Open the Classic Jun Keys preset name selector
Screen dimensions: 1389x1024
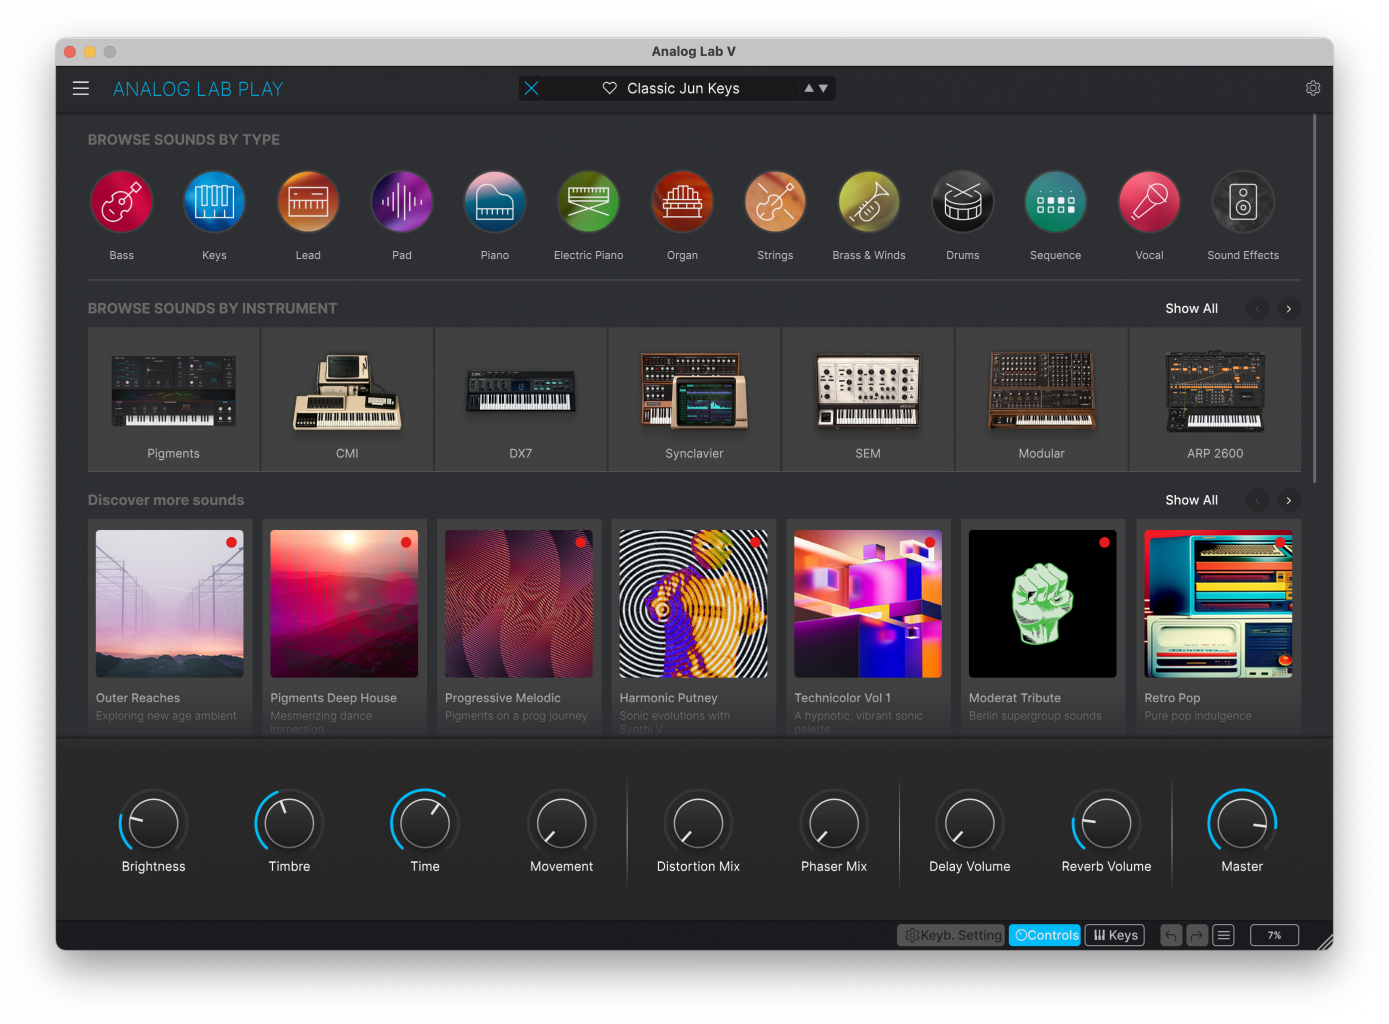point(683,88)
